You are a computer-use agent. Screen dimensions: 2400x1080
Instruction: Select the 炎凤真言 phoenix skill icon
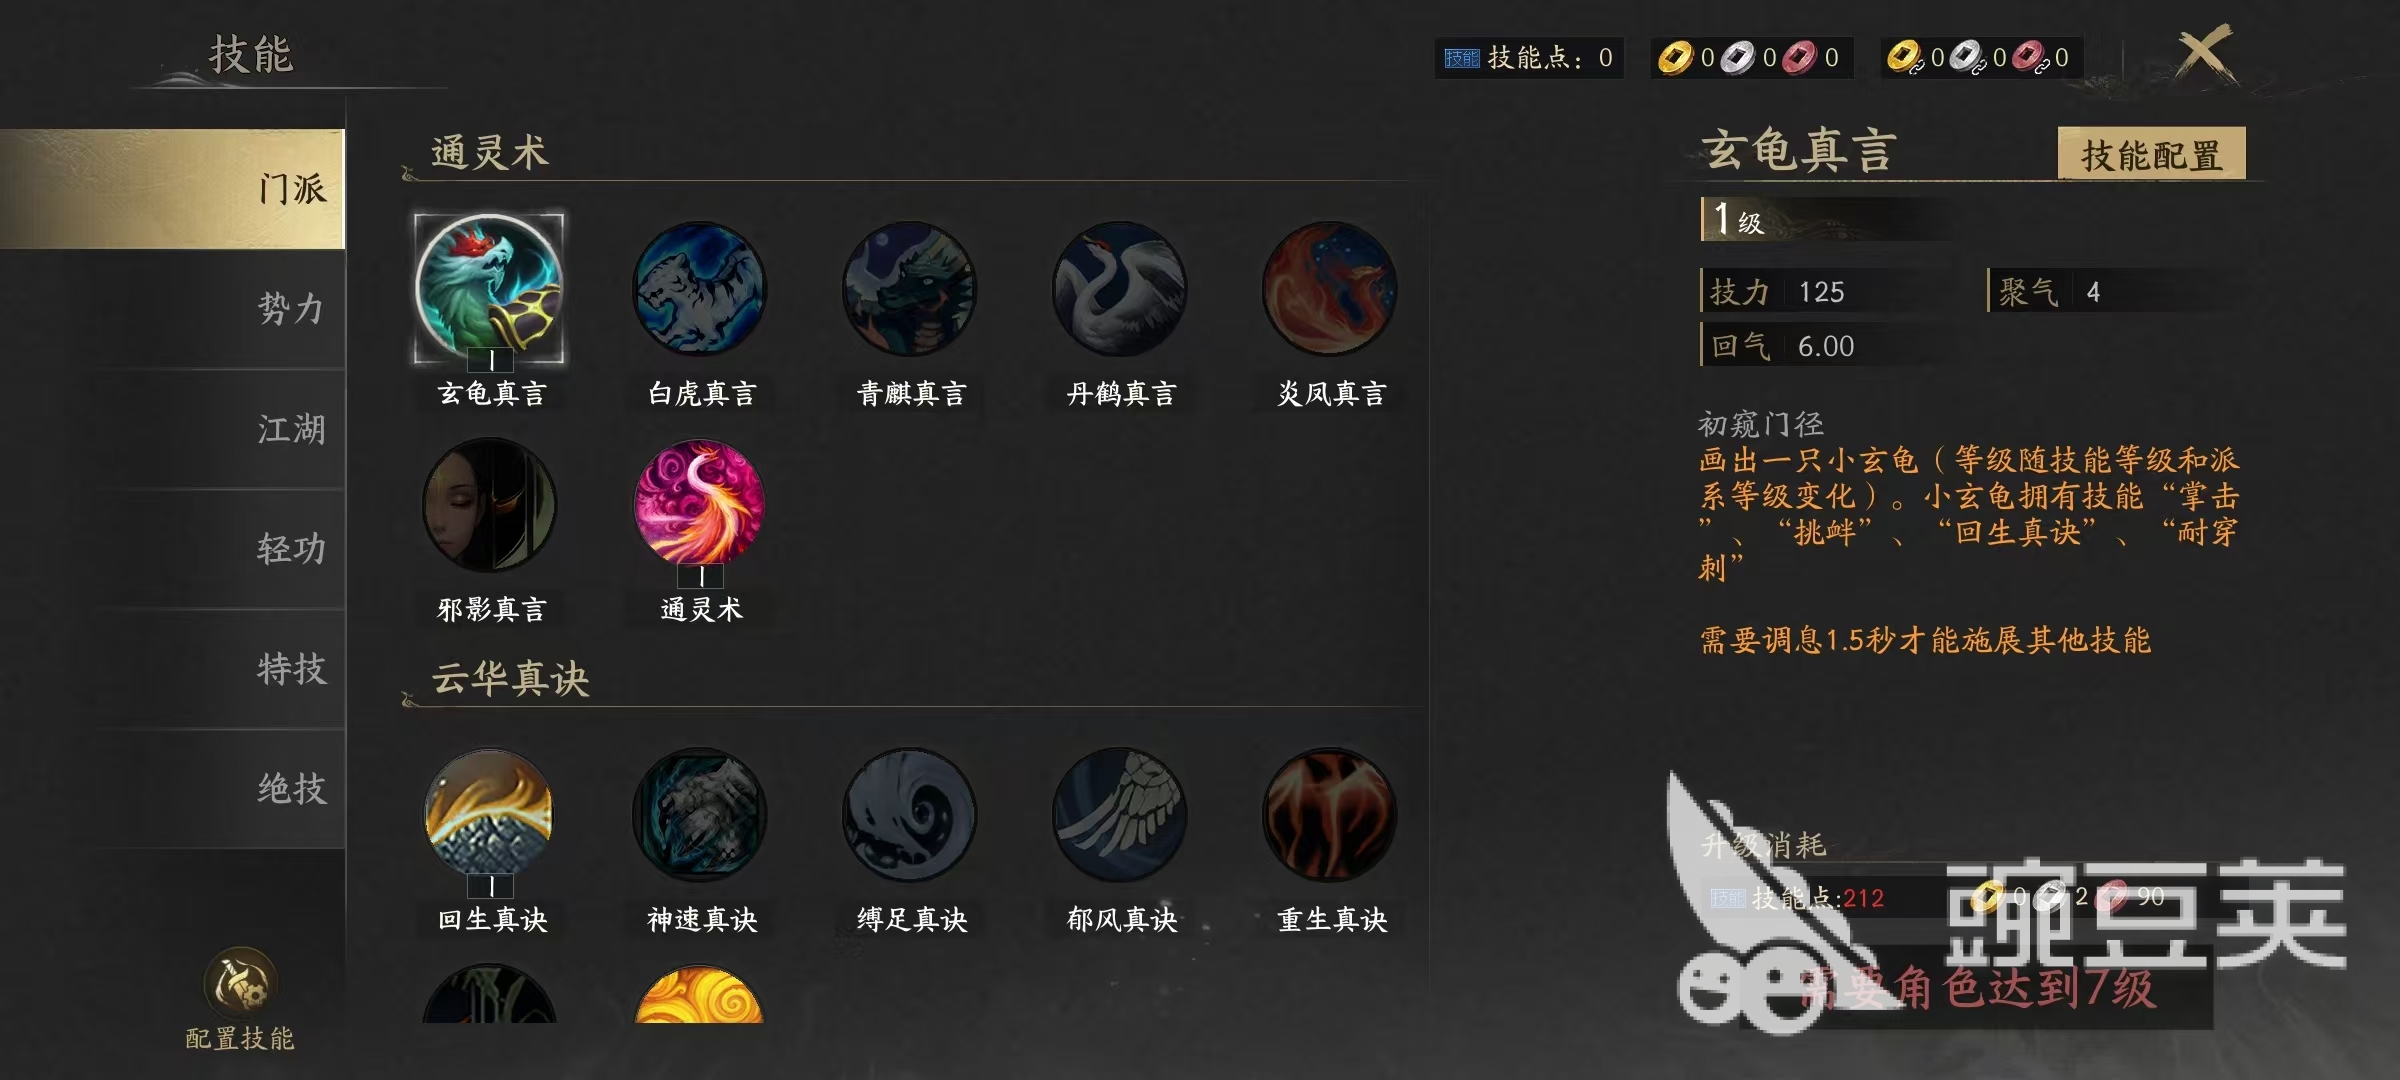1330,289
